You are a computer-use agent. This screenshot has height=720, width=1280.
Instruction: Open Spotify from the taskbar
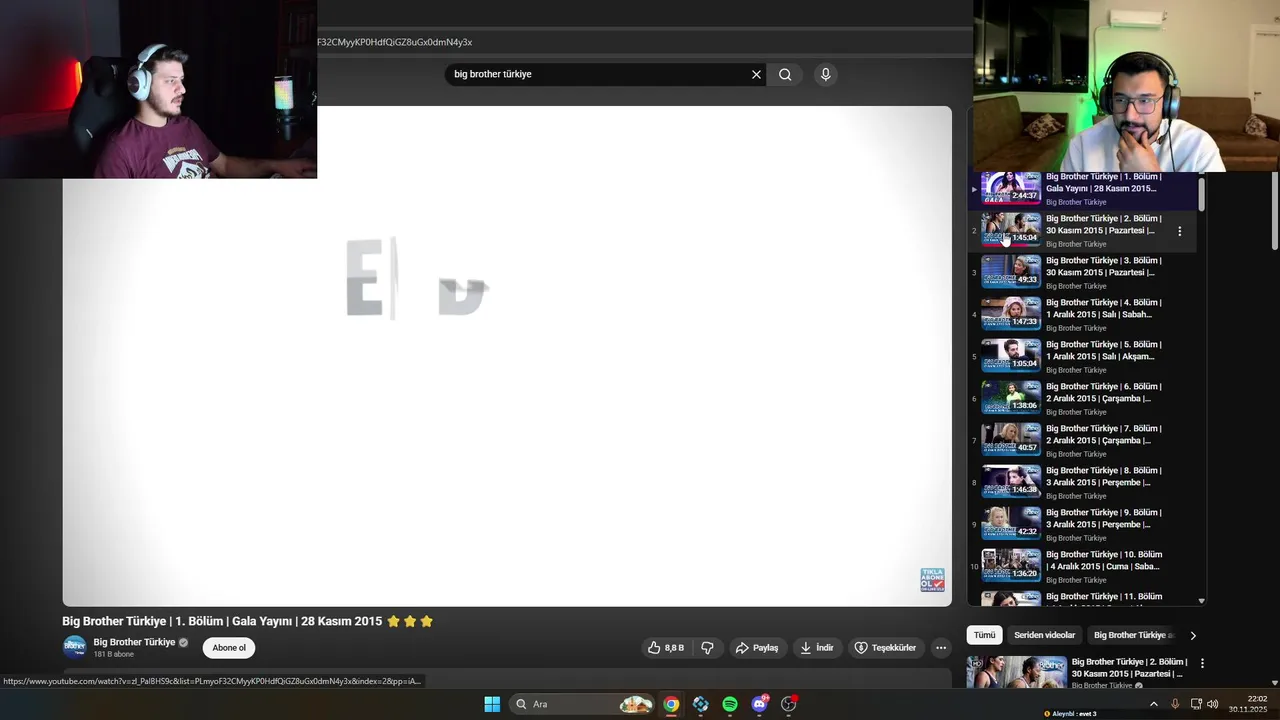pos(730,704)
